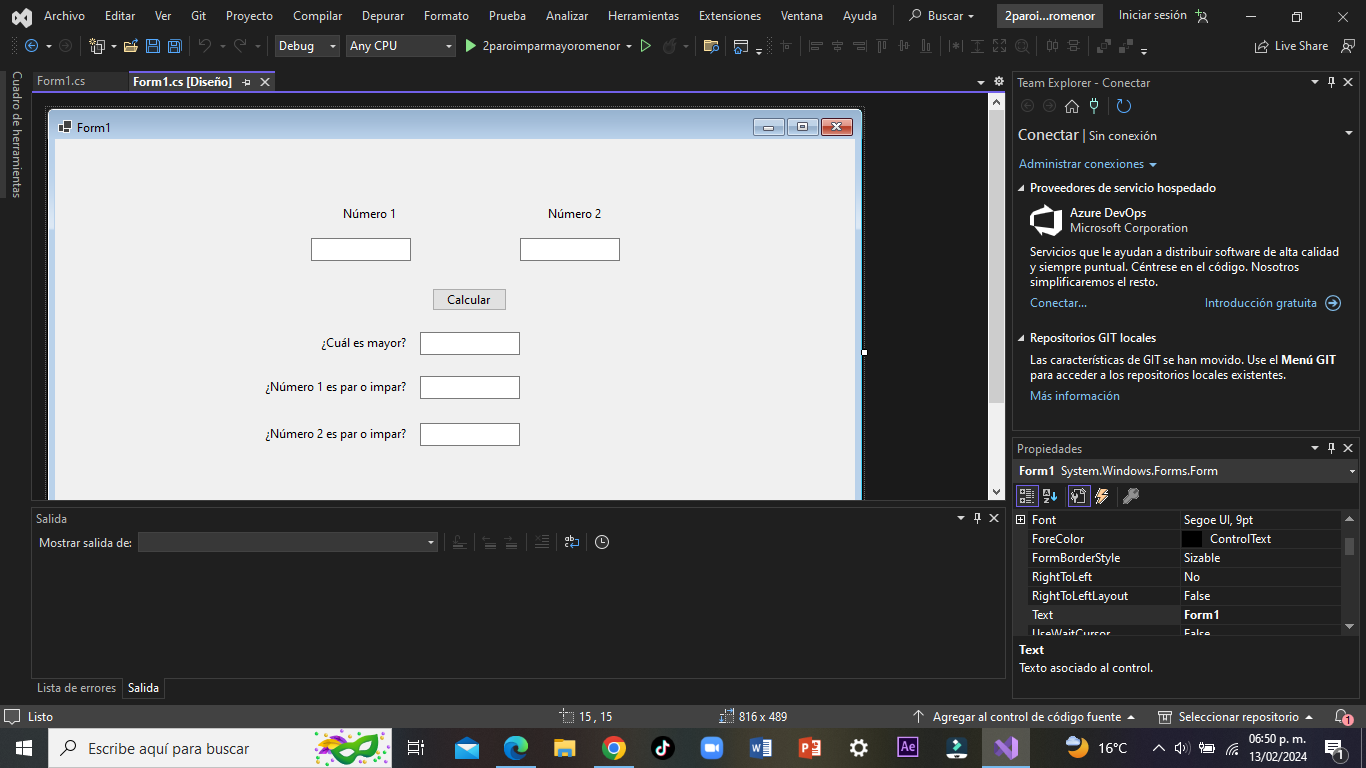Click the Save All toolbar icon
Viewport: 1366px width, 768px height.
tap(175, 46)
